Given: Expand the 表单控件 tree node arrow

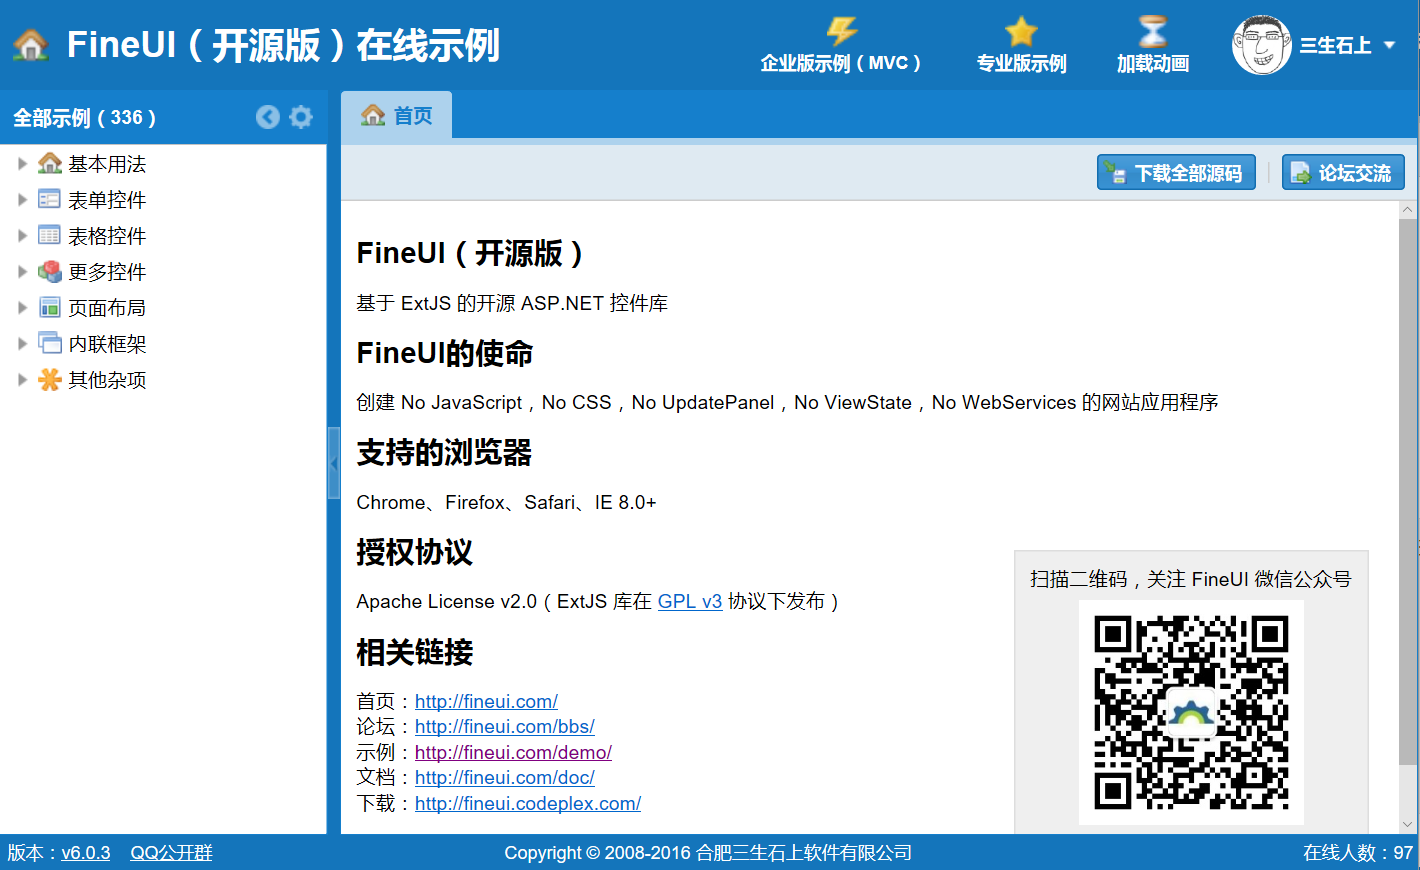Looking at the screenshot, I should pyautogui.click(x=22, y=199).
